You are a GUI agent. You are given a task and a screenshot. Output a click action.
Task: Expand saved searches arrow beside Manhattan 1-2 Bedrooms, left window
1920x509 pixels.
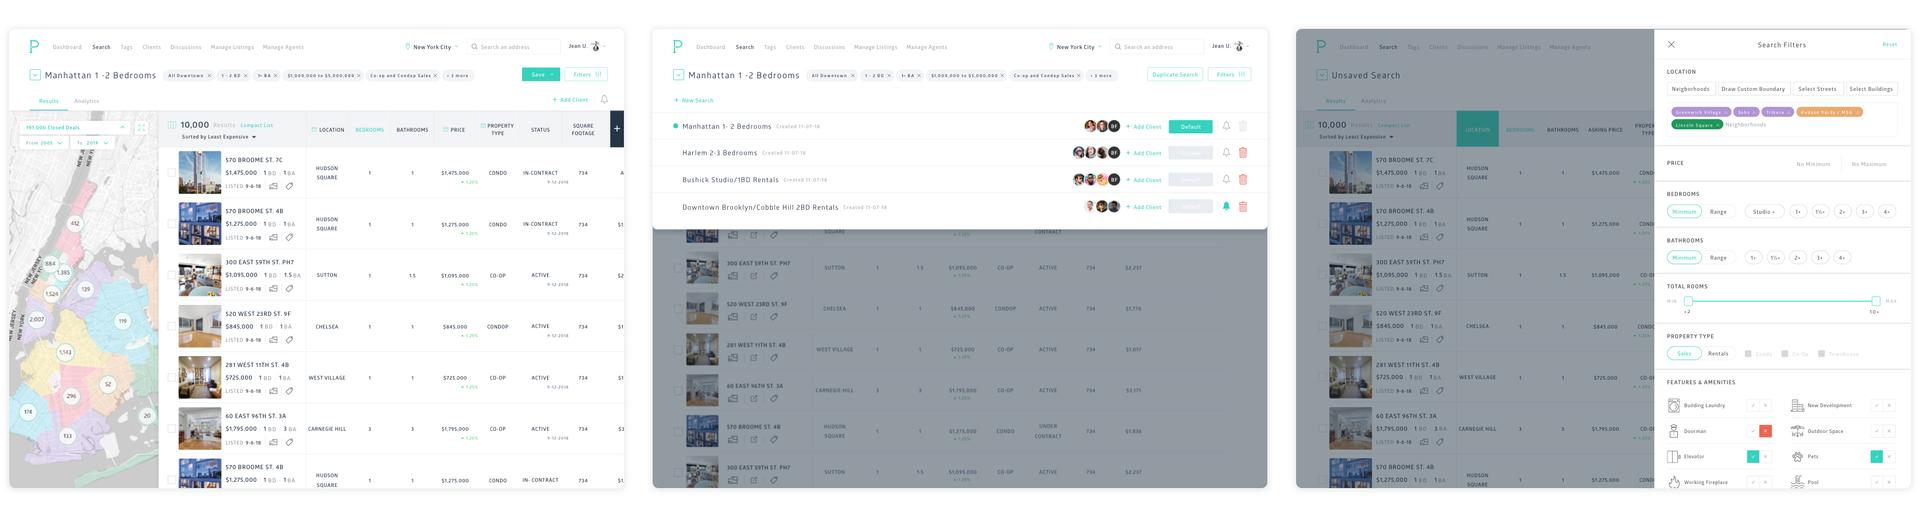click(x=34, y=75)
